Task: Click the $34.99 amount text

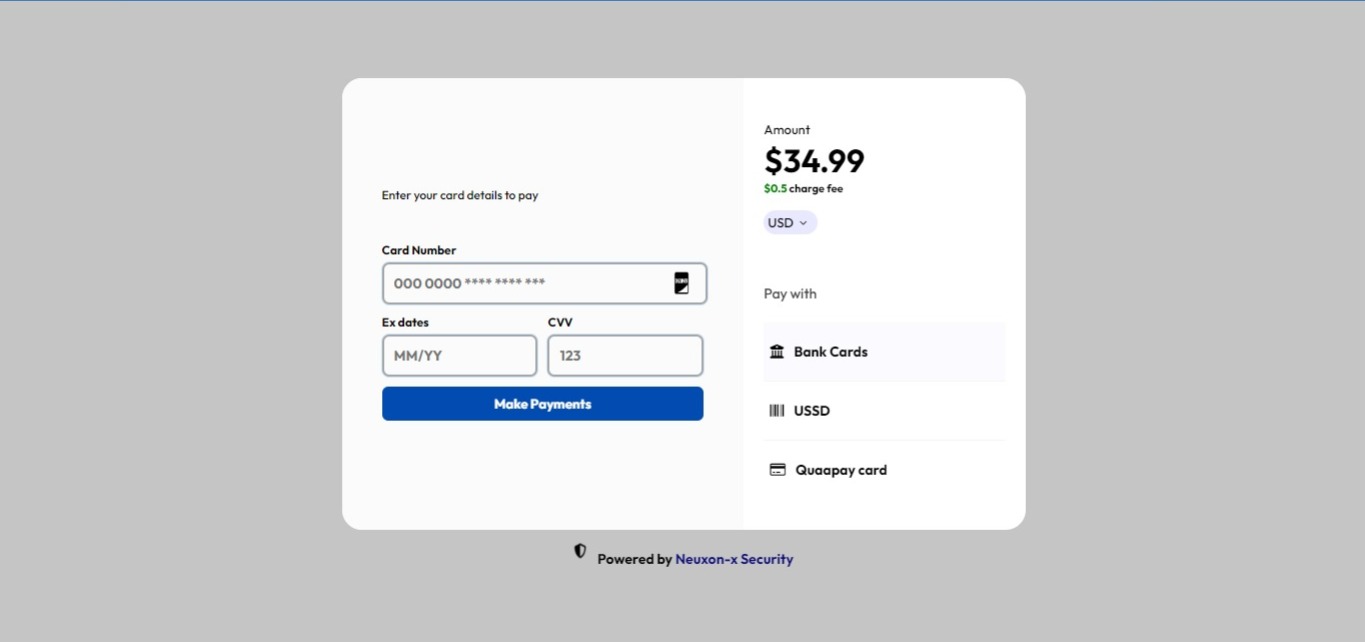Action: point(814,161)
